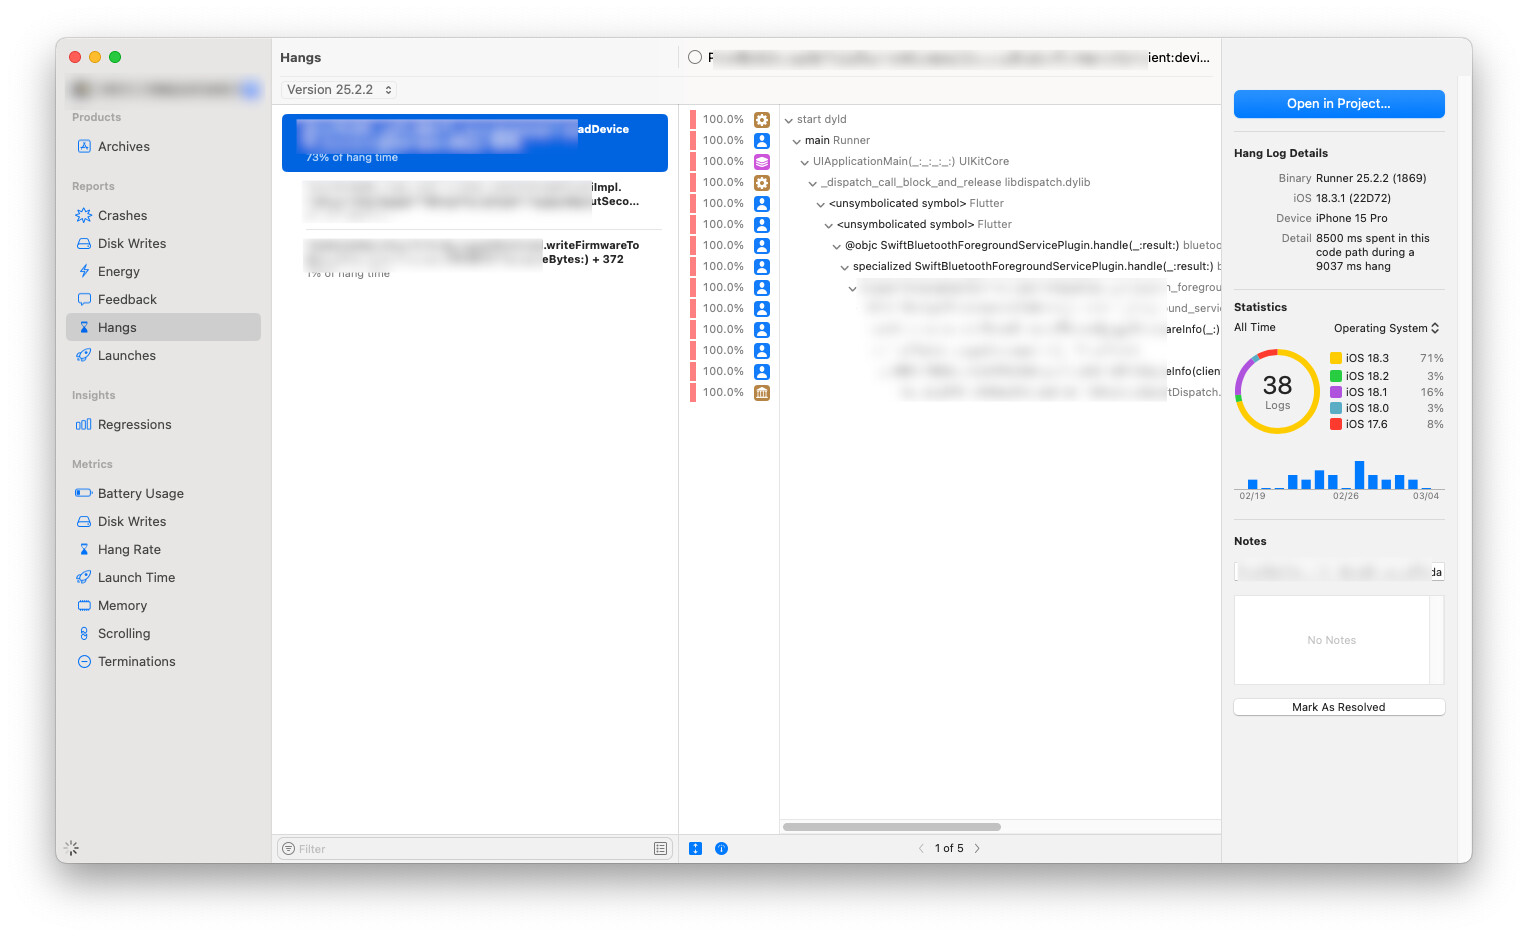Toggle the blue stack frame collapse button
The width and height of the screenshot is (1528, 937).
click(695, 848)
